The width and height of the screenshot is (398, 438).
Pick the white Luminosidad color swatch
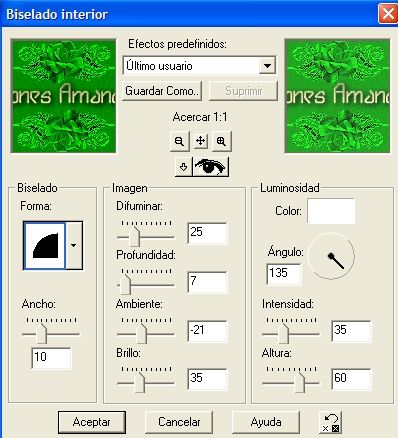pos(331,211)
